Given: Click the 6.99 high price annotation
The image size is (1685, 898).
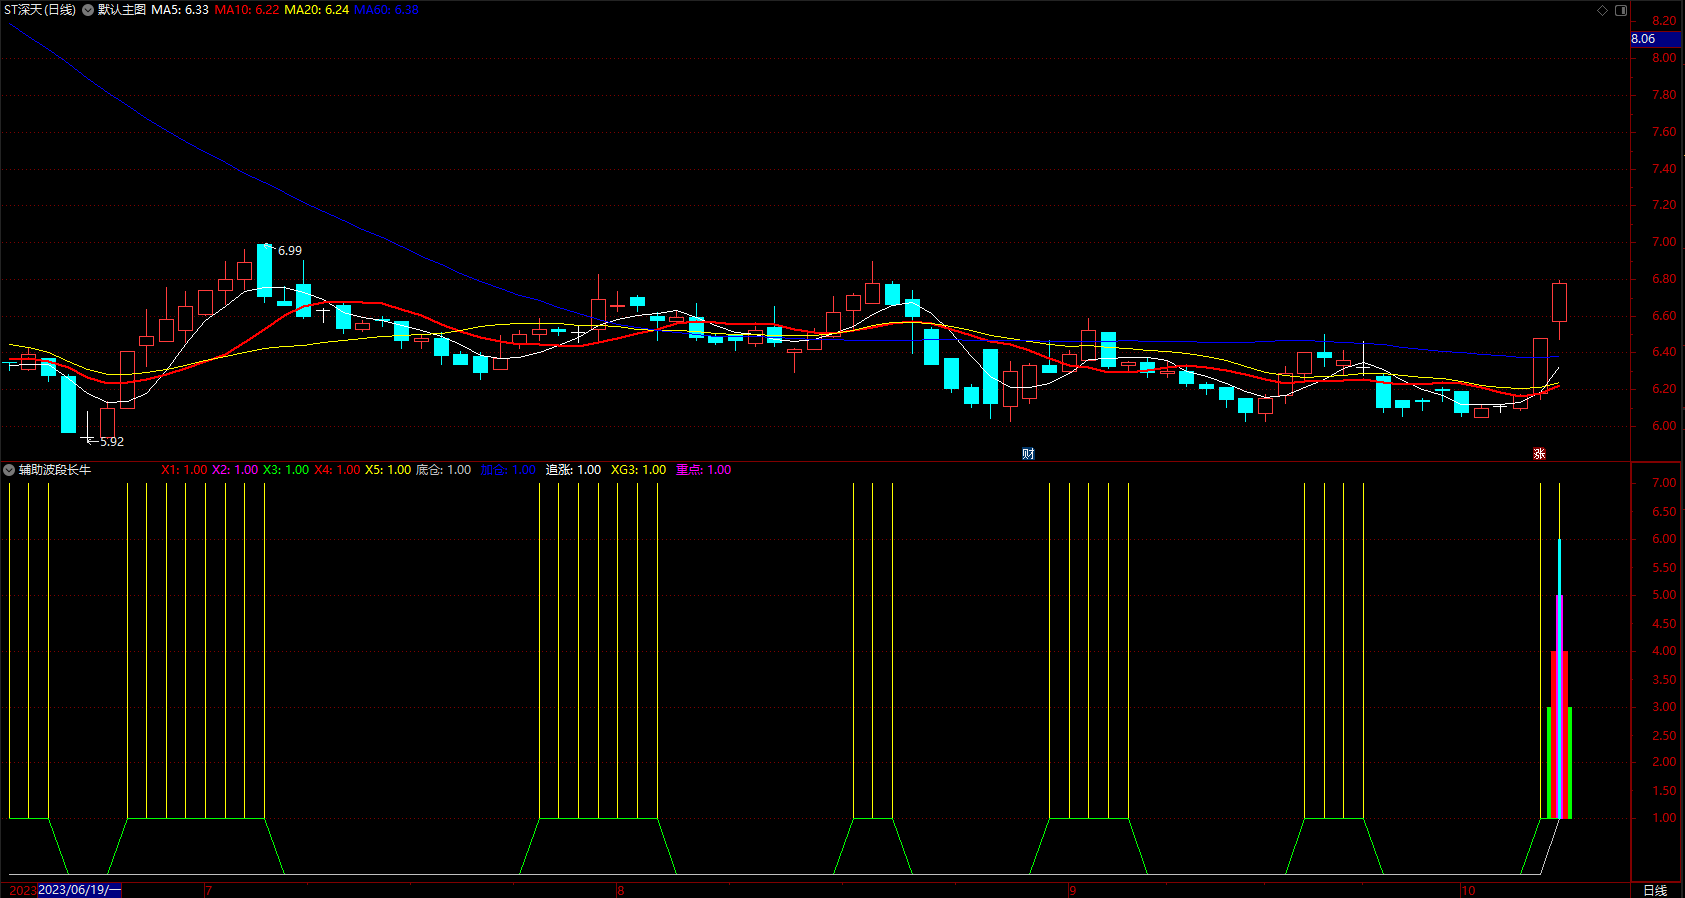Looking at the screenshot, I should [x=289, y=251].
